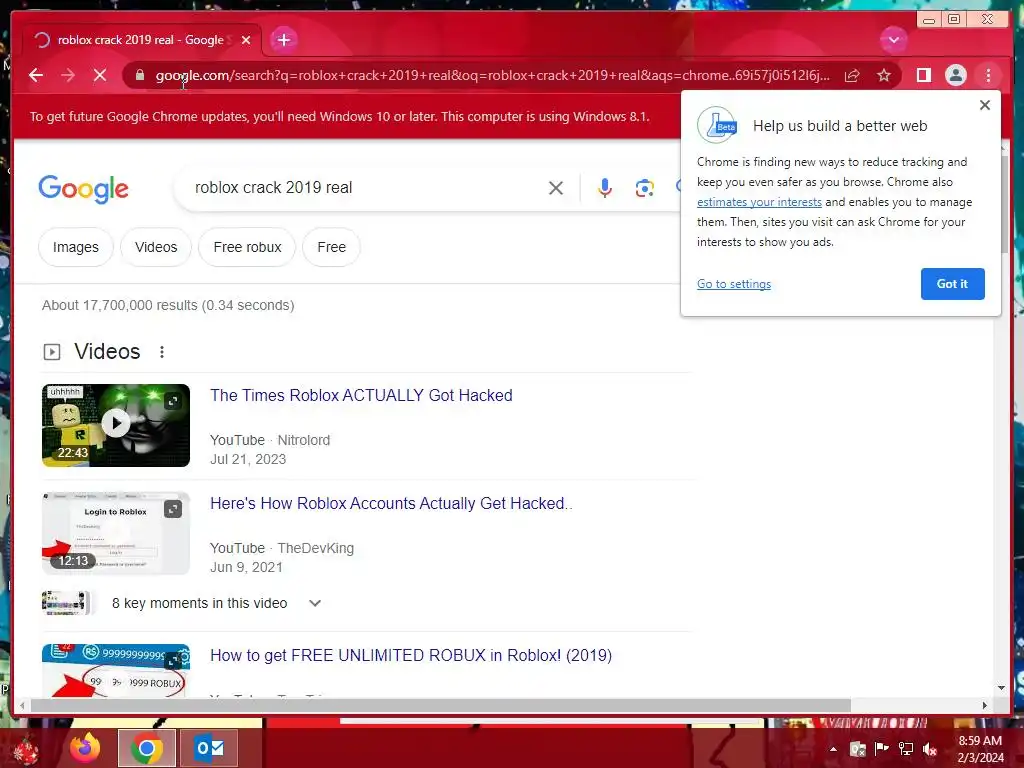Click the horizontal scrollbar left arrow
1024x768 pixels.
click(x=23, y=705)
